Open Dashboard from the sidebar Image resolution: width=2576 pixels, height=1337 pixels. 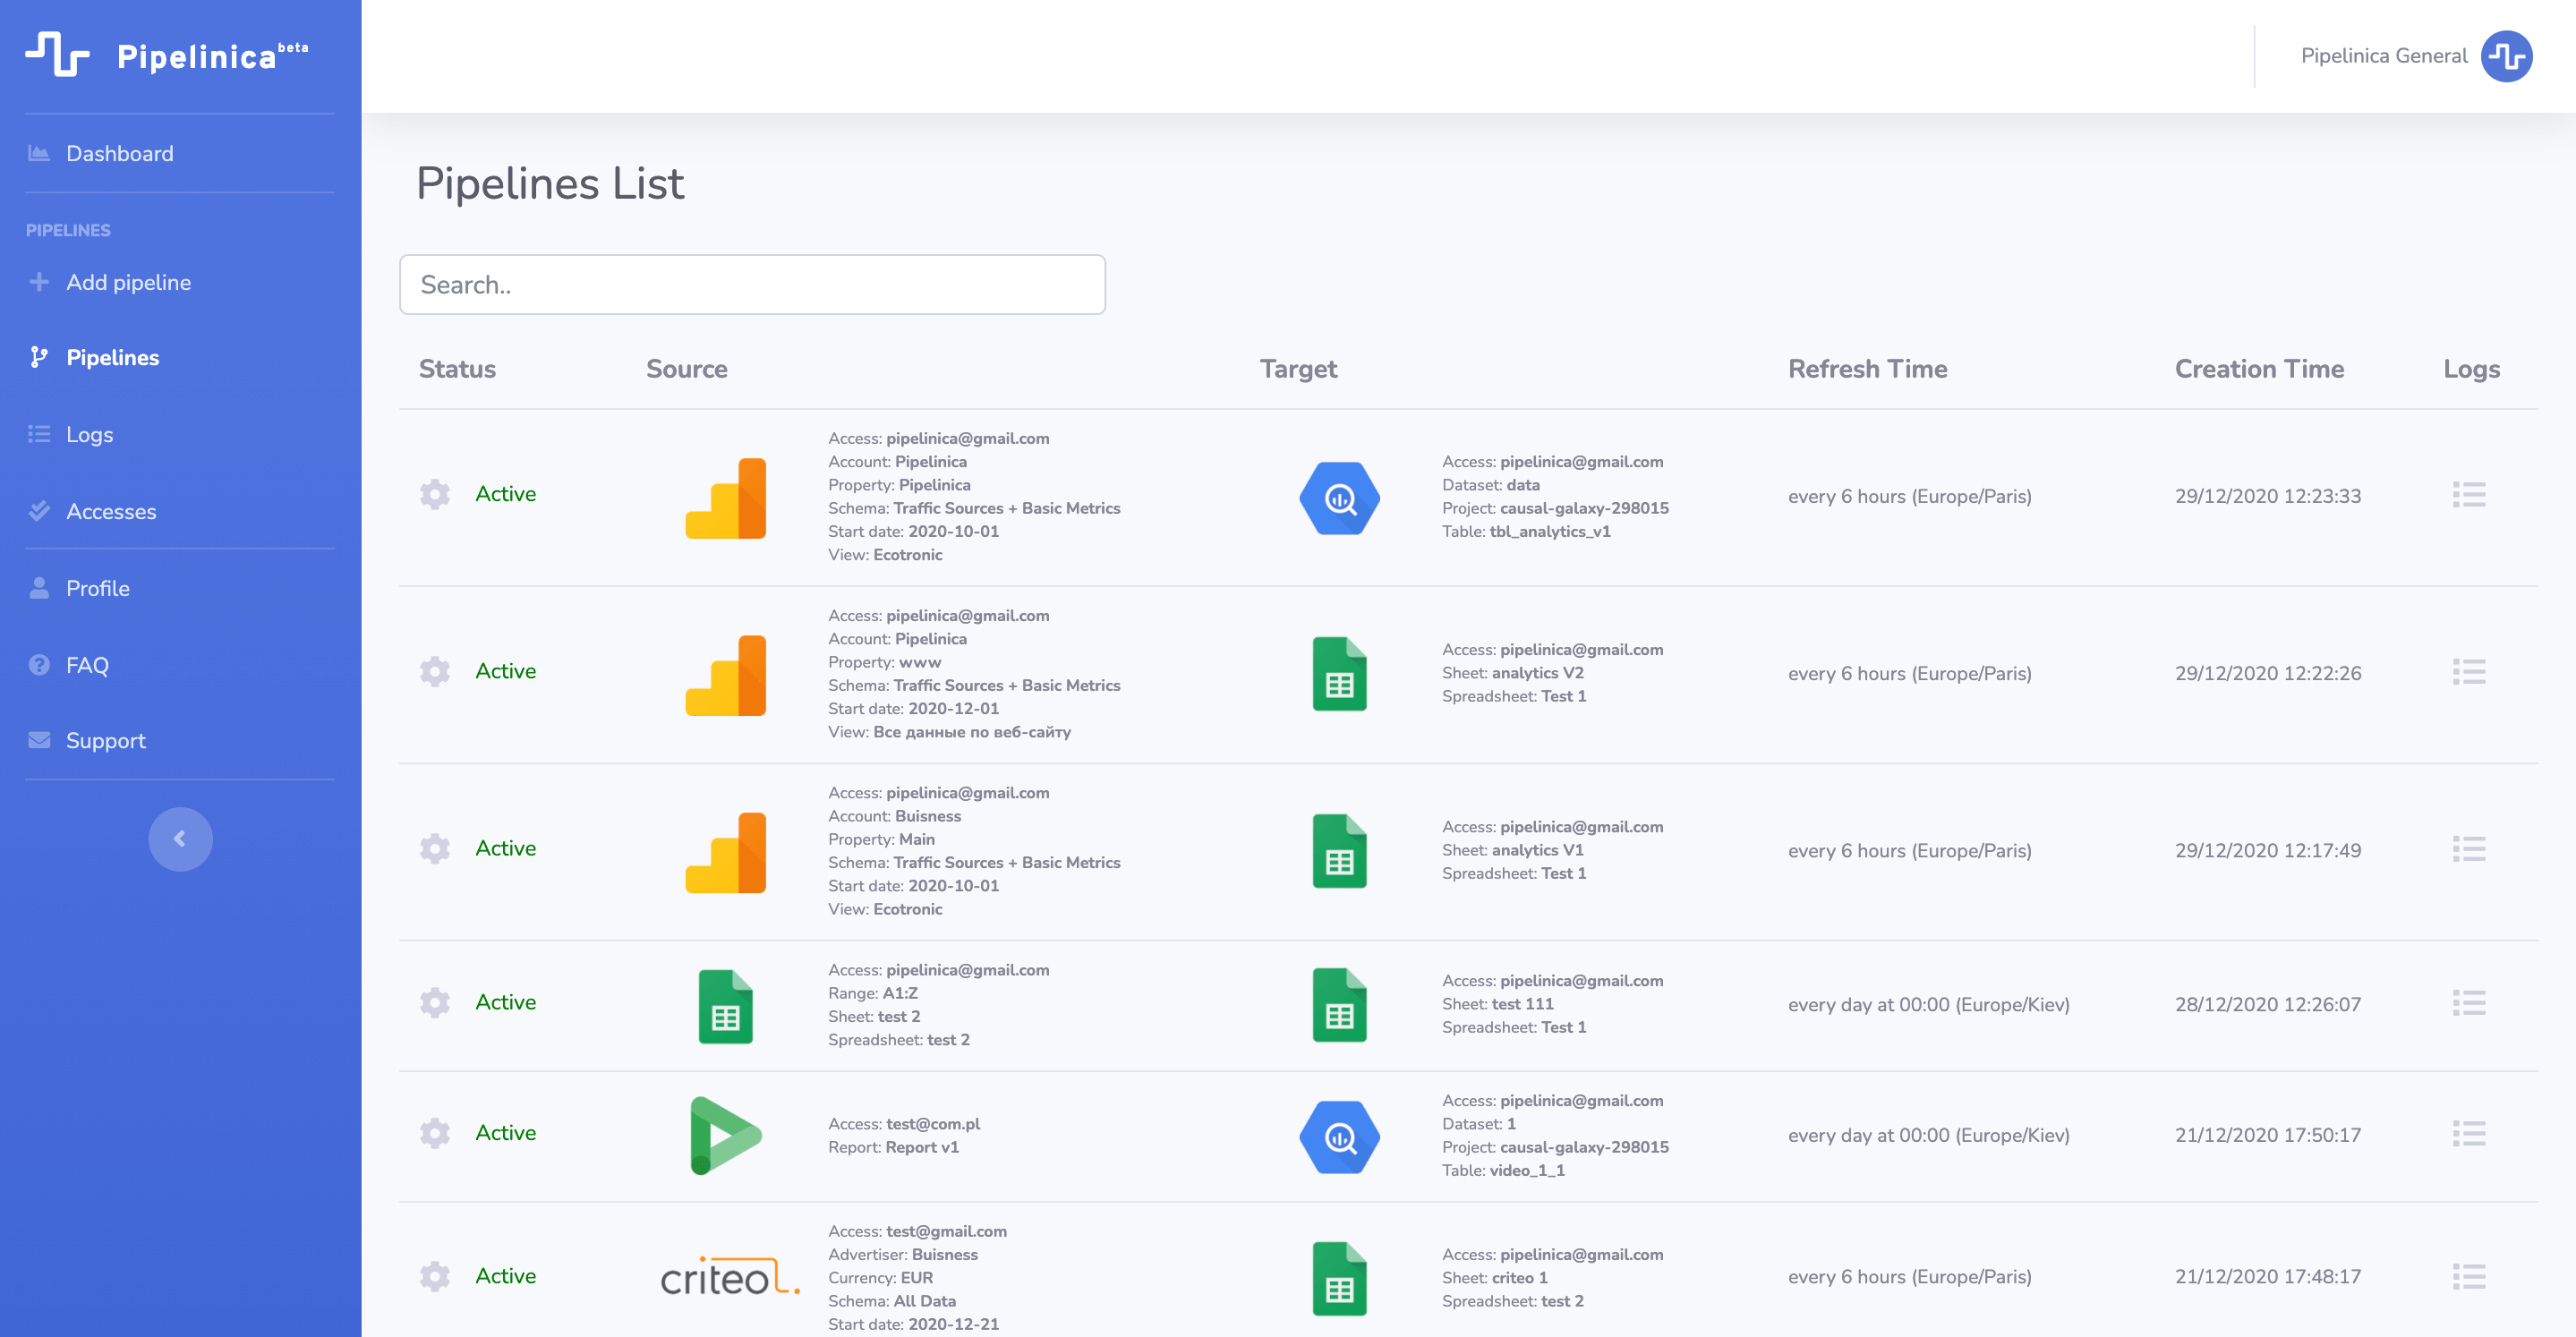tap(119, 154)
